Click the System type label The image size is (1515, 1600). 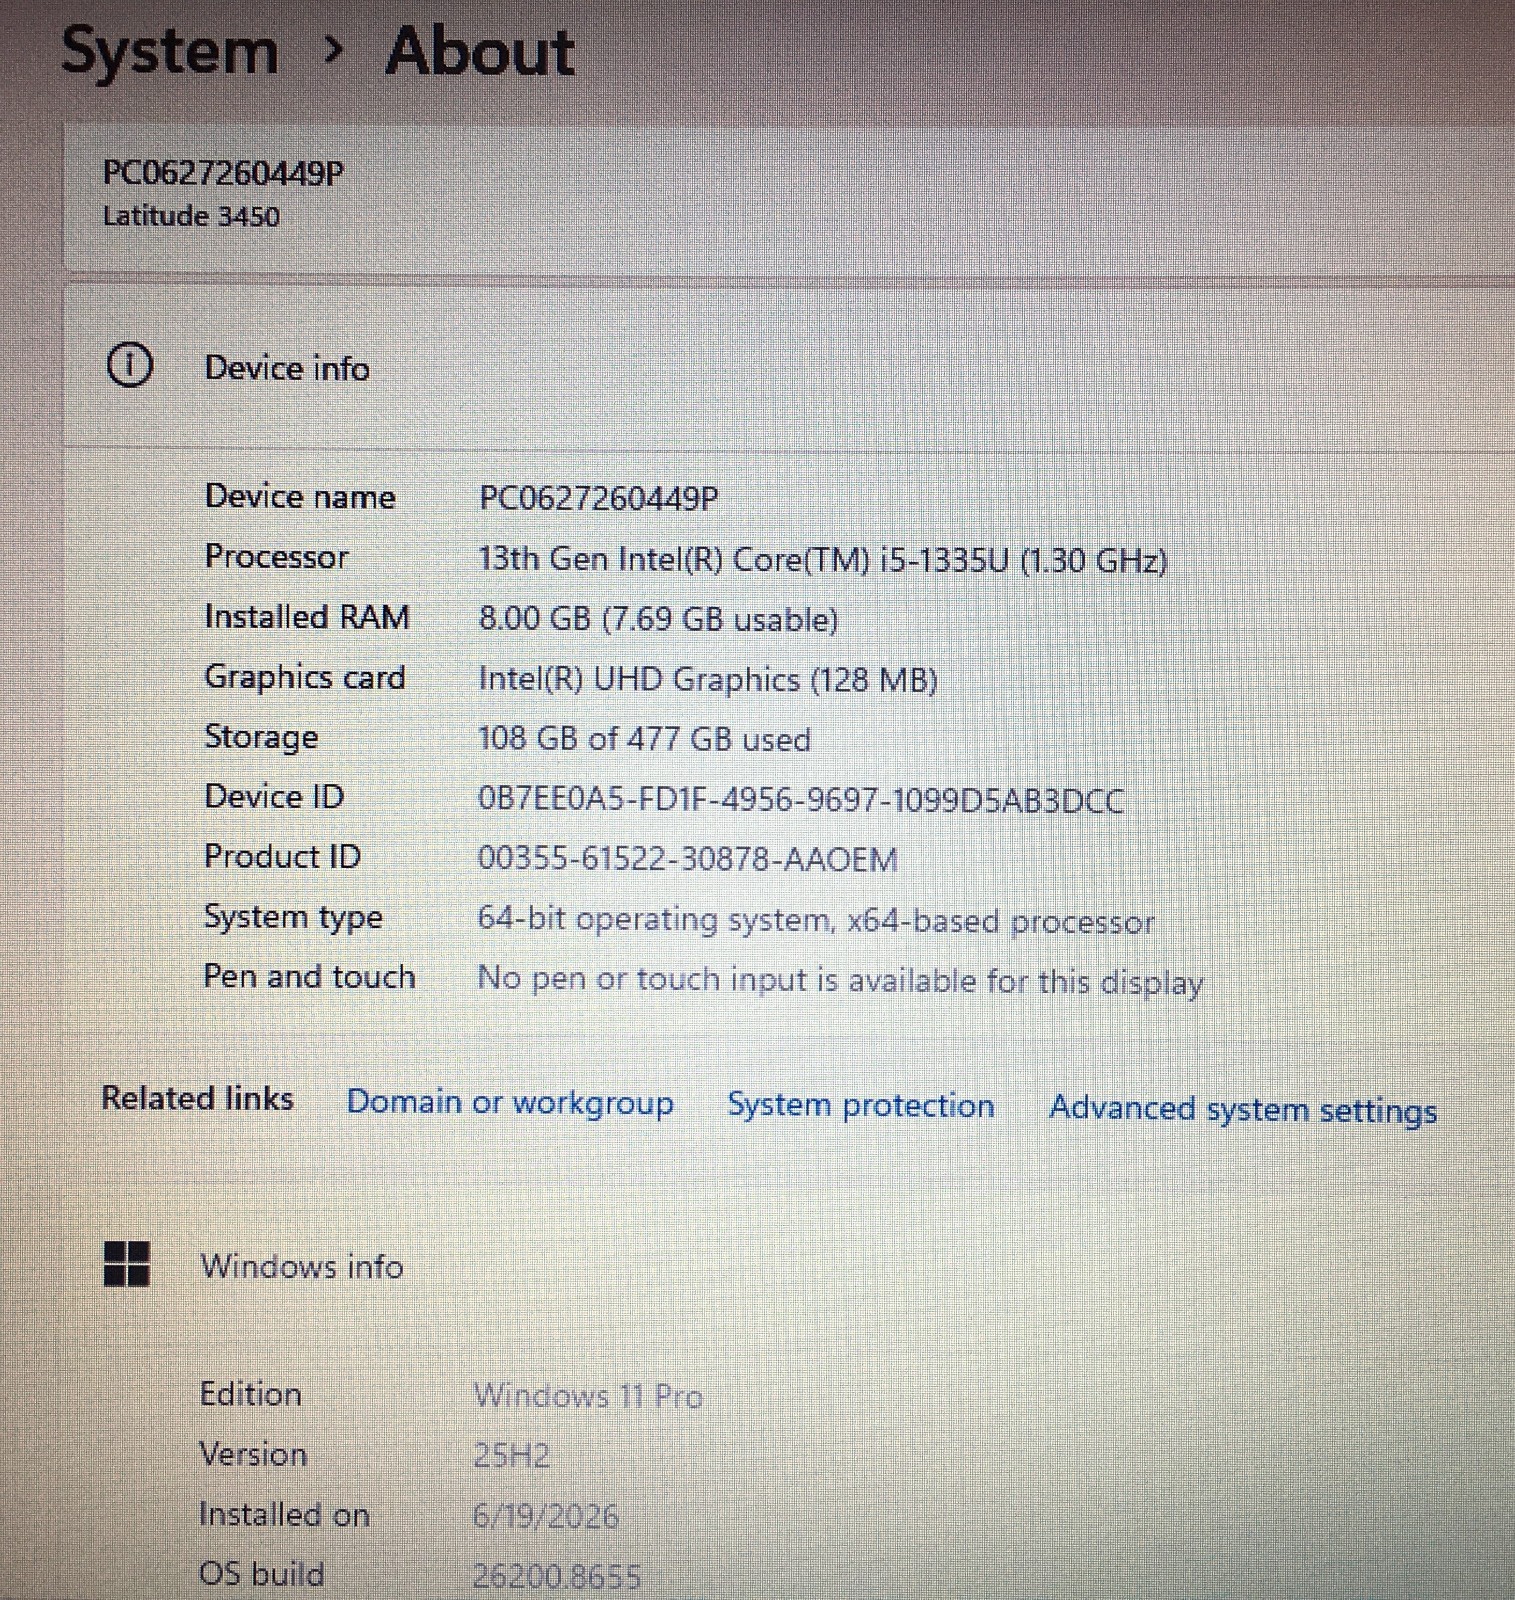(293, 917)
